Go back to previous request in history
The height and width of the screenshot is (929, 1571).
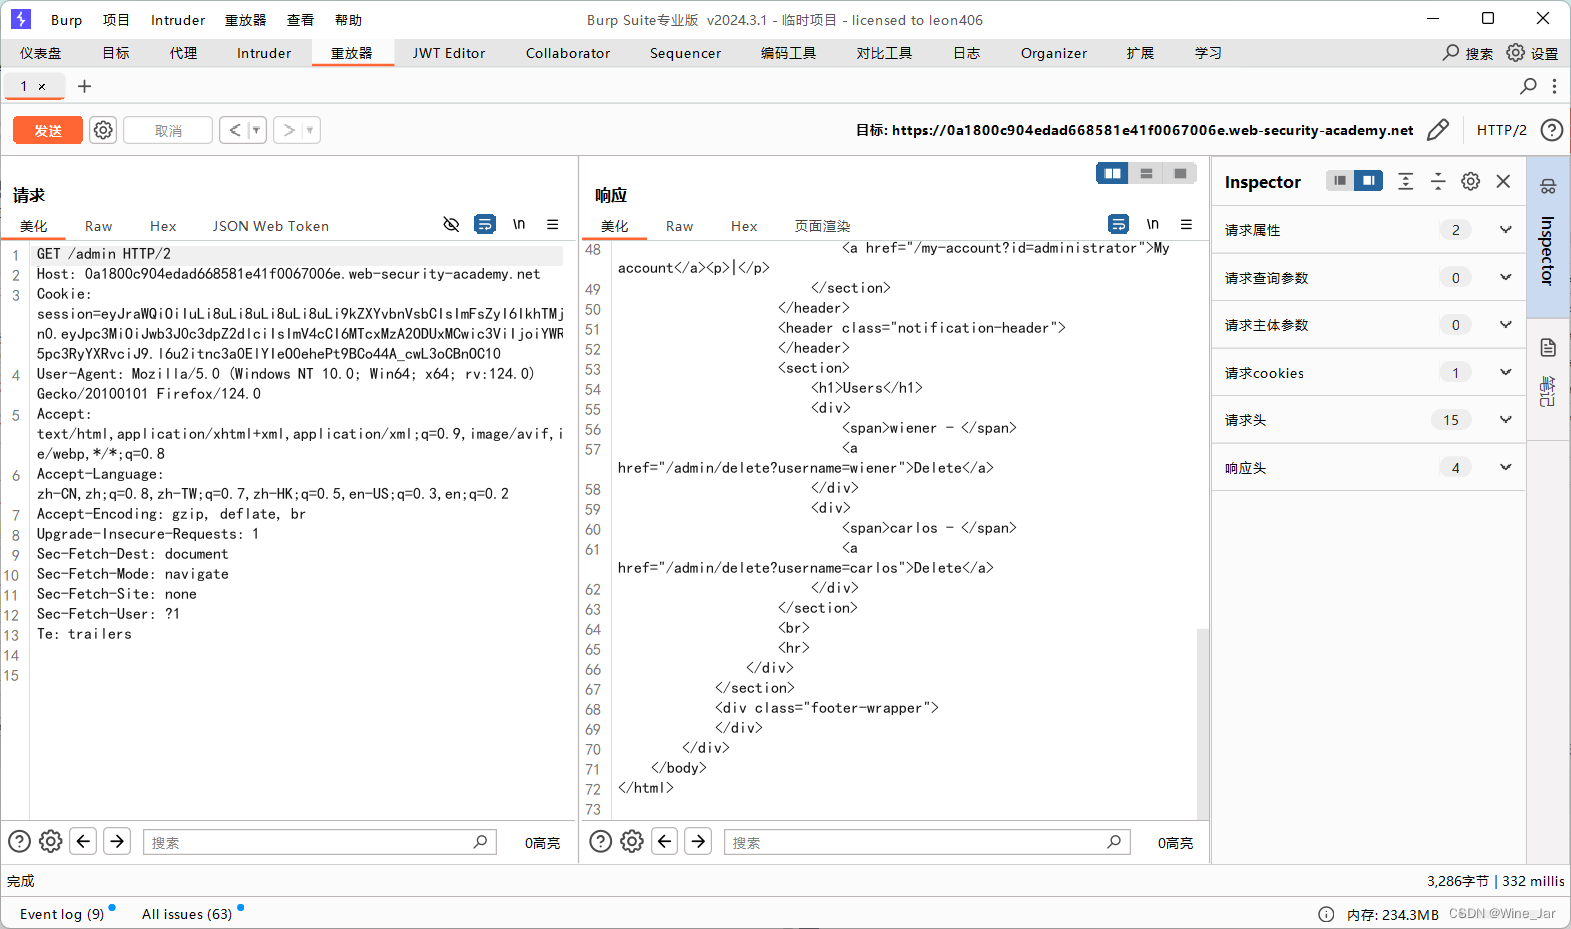(x=234, y=130)
